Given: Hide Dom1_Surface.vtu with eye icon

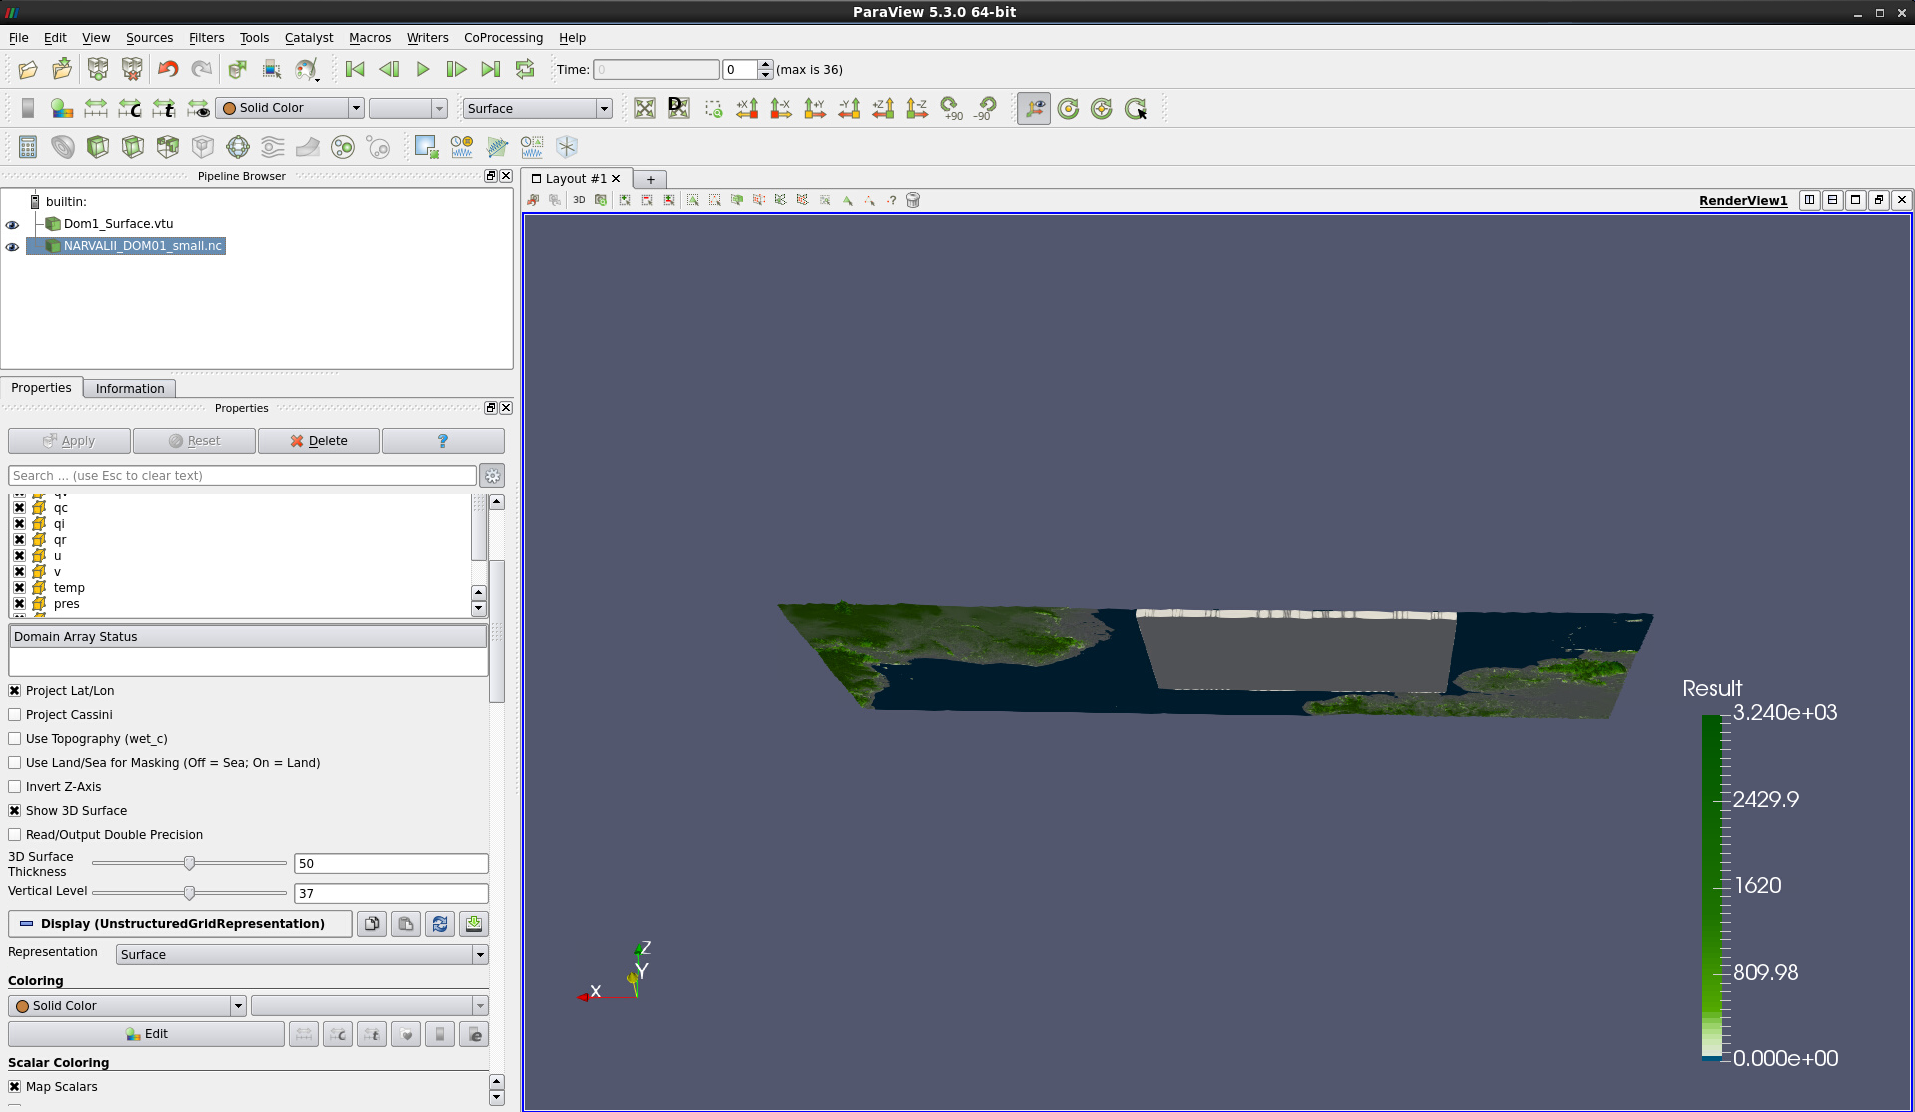Looking at the screenshot, I should (x=12, y=225).
